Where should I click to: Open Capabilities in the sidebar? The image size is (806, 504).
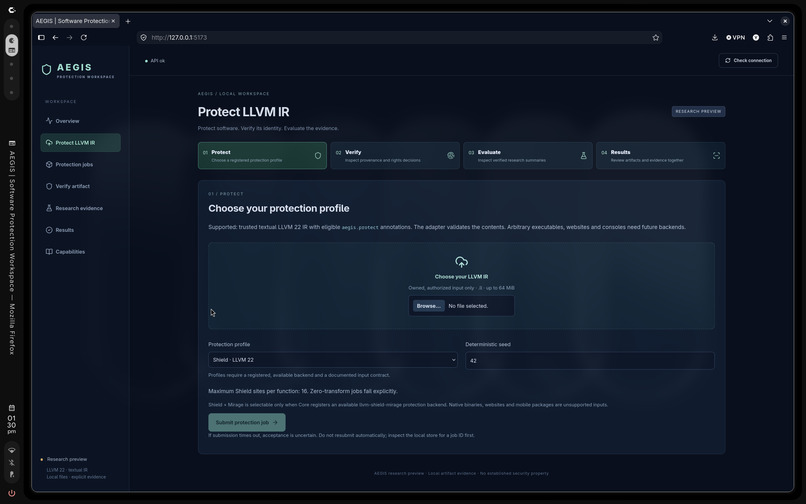click(x=80, y=251)
